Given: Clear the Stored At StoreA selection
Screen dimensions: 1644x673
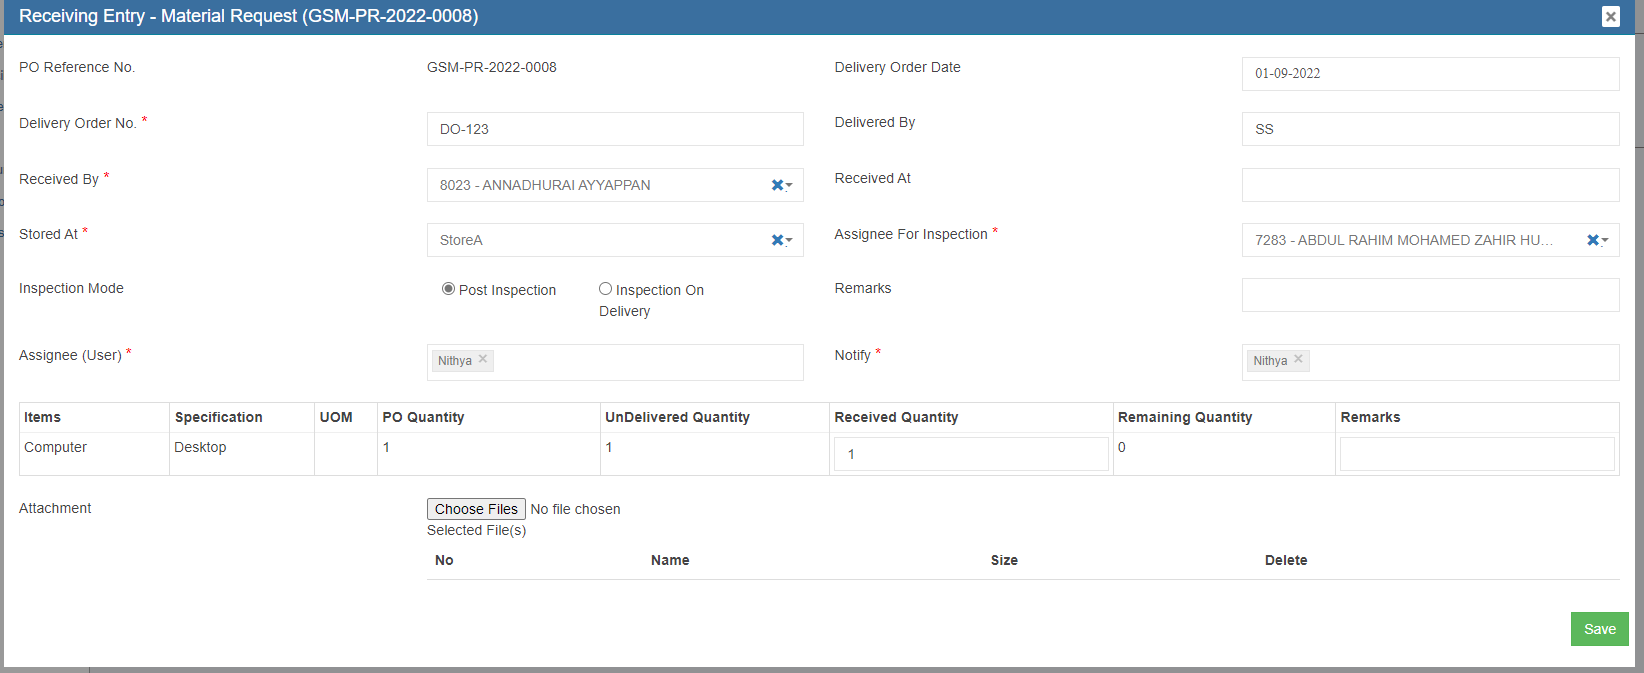Looking at the screenshot, I should [x=777, y=240].
